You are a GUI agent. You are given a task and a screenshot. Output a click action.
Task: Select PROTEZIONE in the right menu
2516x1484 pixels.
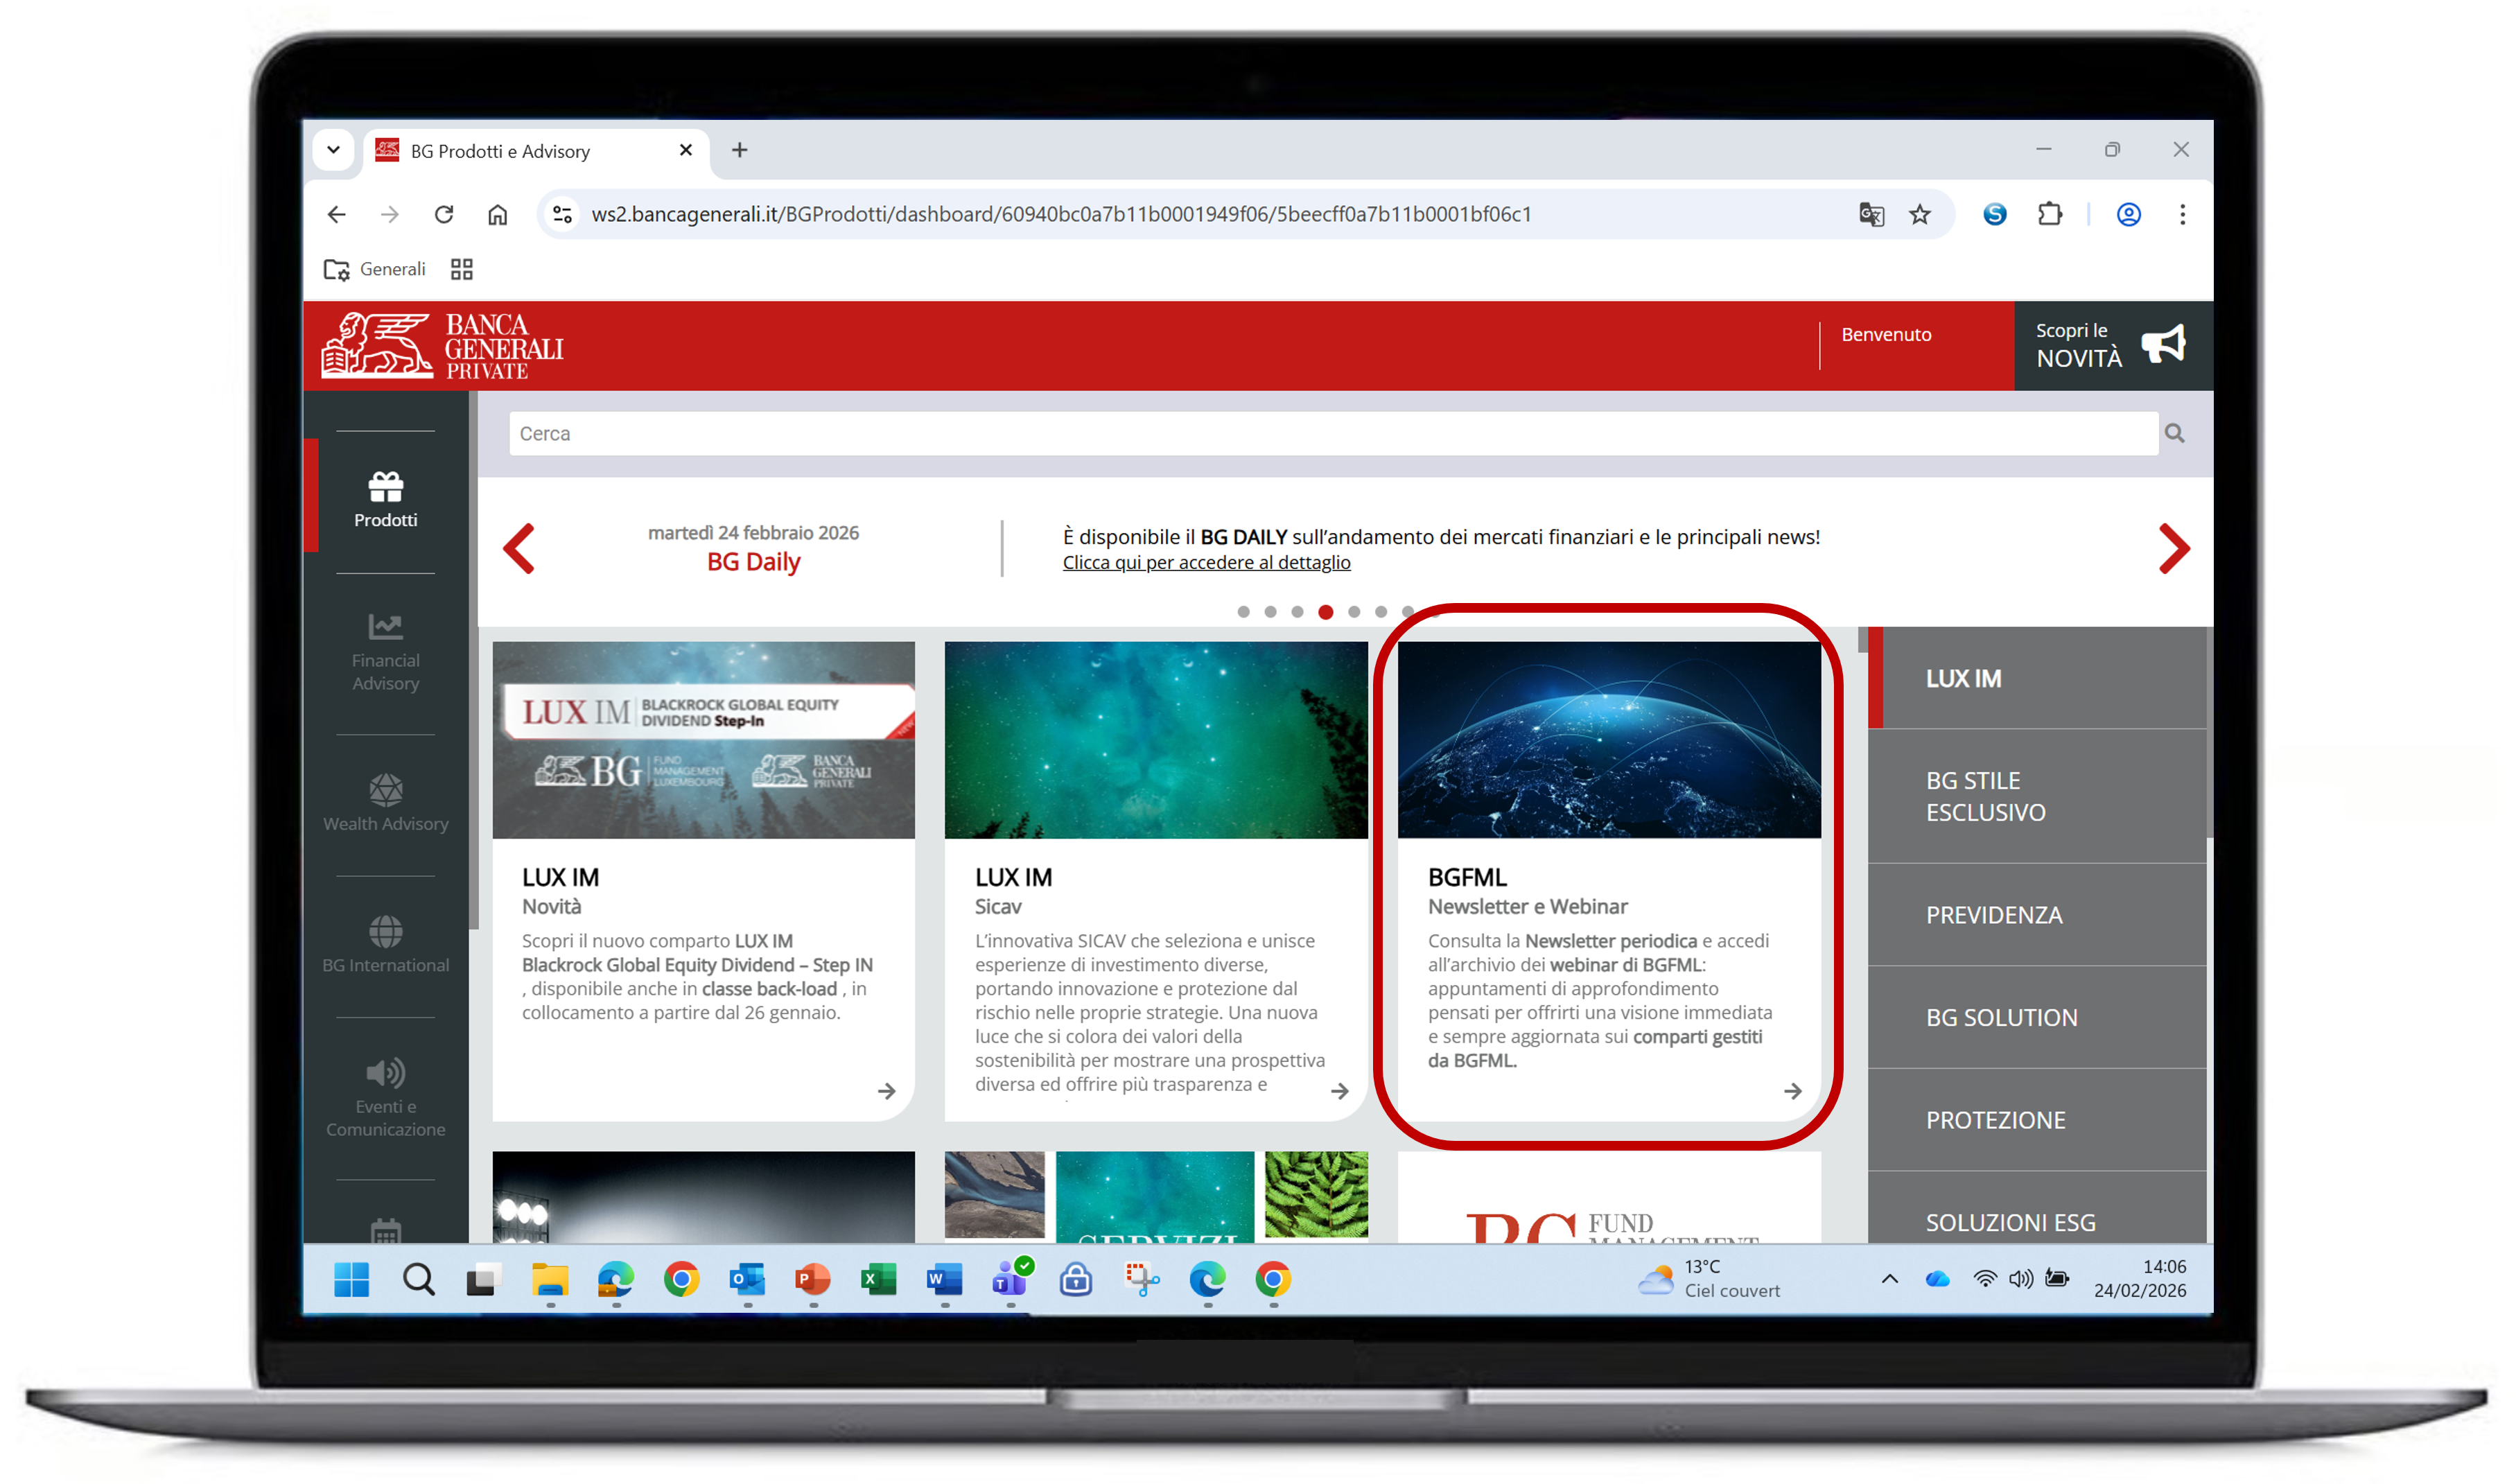pos(2037,1120)
